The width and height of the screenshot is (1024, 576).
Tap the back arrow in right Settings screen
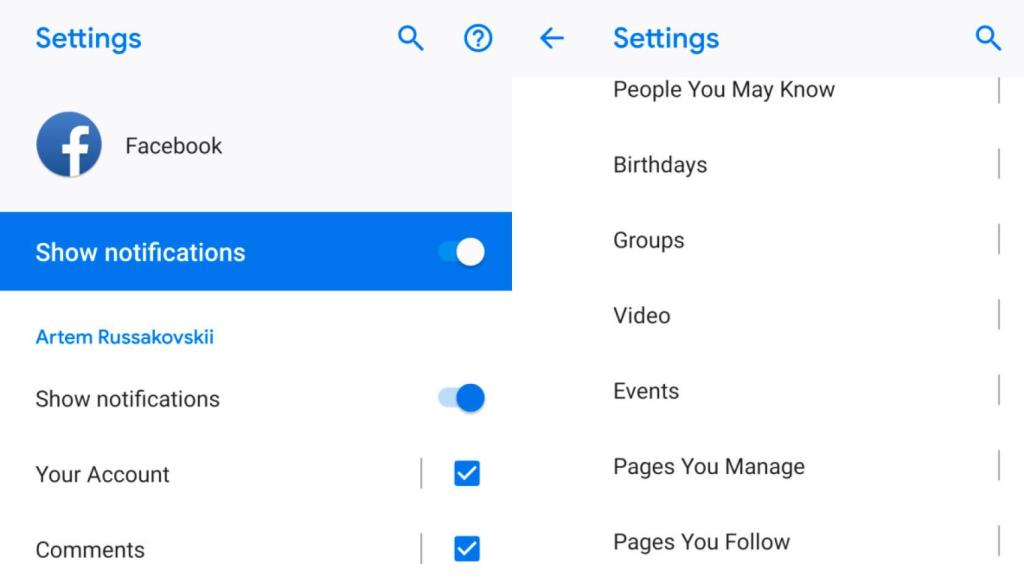pyautogui.click(x=552, y=38)
